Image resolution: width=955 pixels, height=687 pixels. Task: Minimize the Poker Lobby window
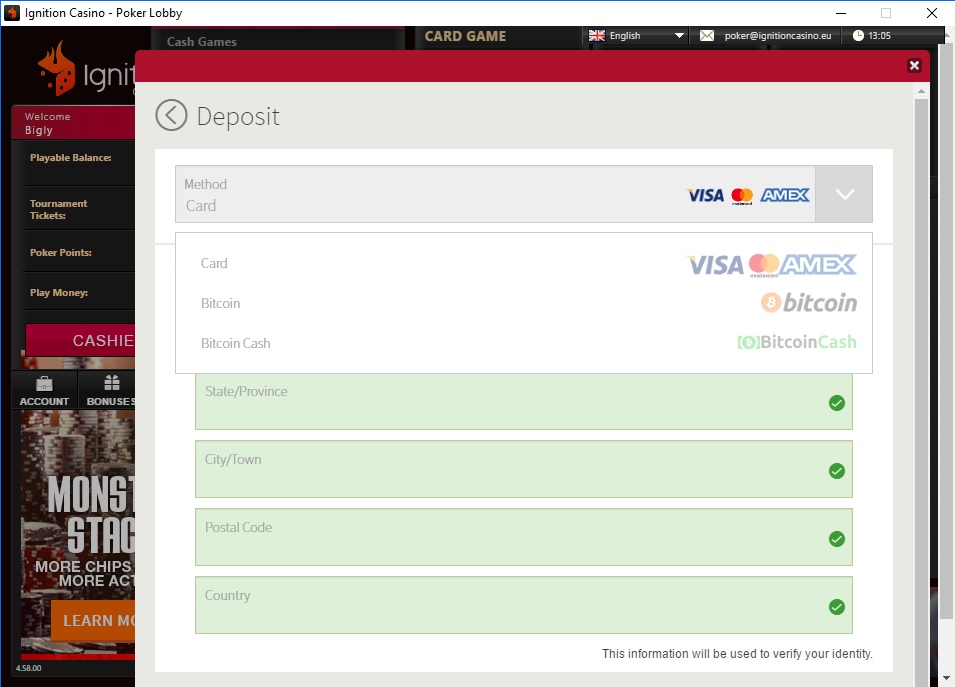[x=841, y=13]
